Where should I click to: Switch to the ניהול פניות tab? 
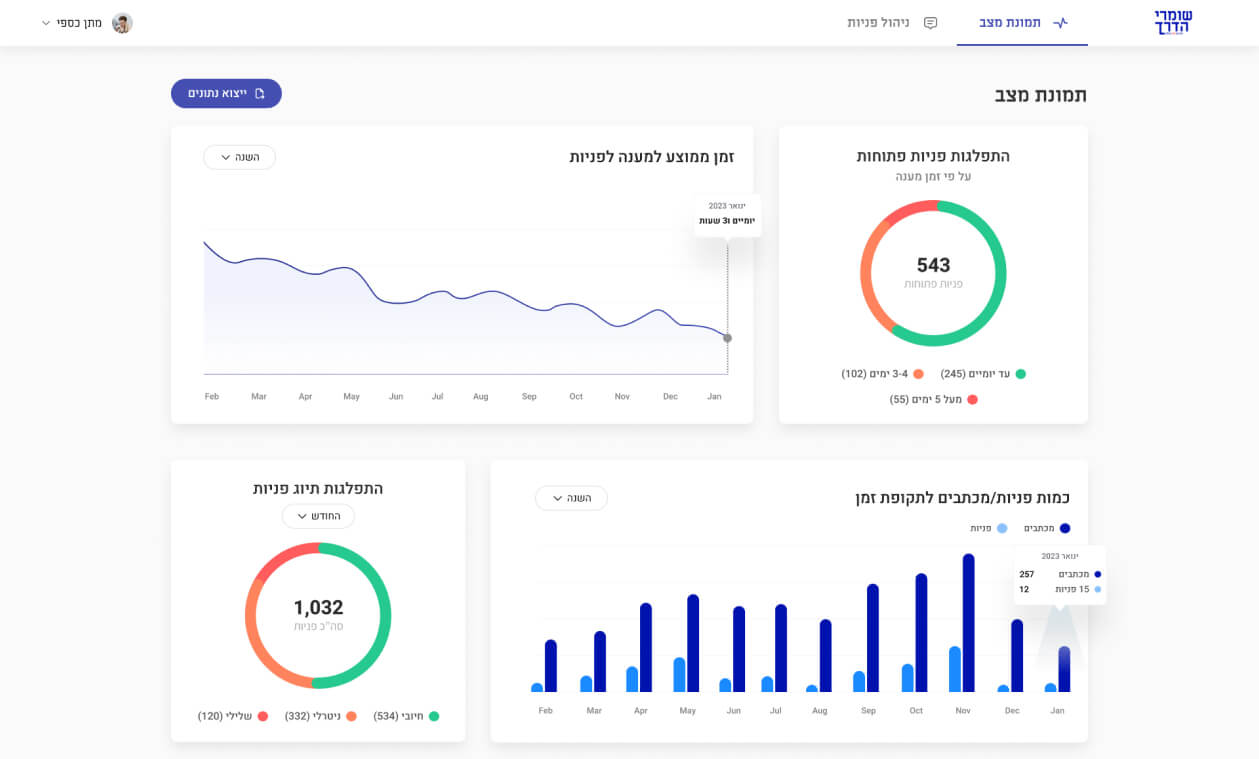coord(878,23)
